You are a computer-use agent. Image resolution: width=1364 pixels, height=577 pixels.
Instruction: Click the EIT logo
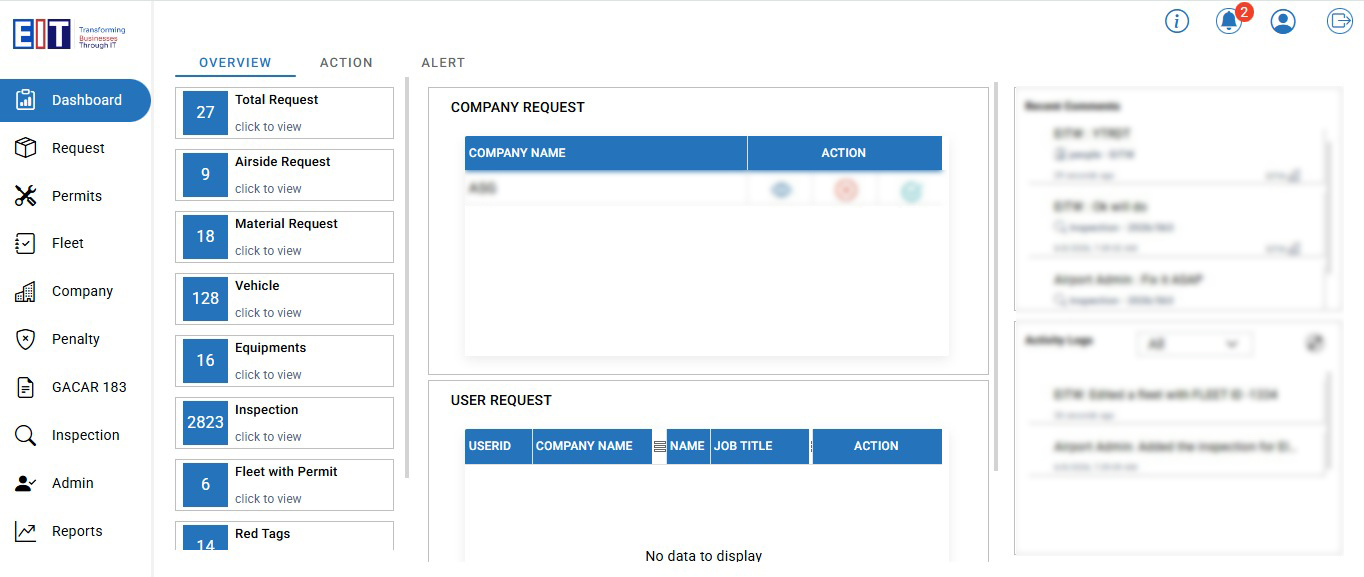point(69,35)
